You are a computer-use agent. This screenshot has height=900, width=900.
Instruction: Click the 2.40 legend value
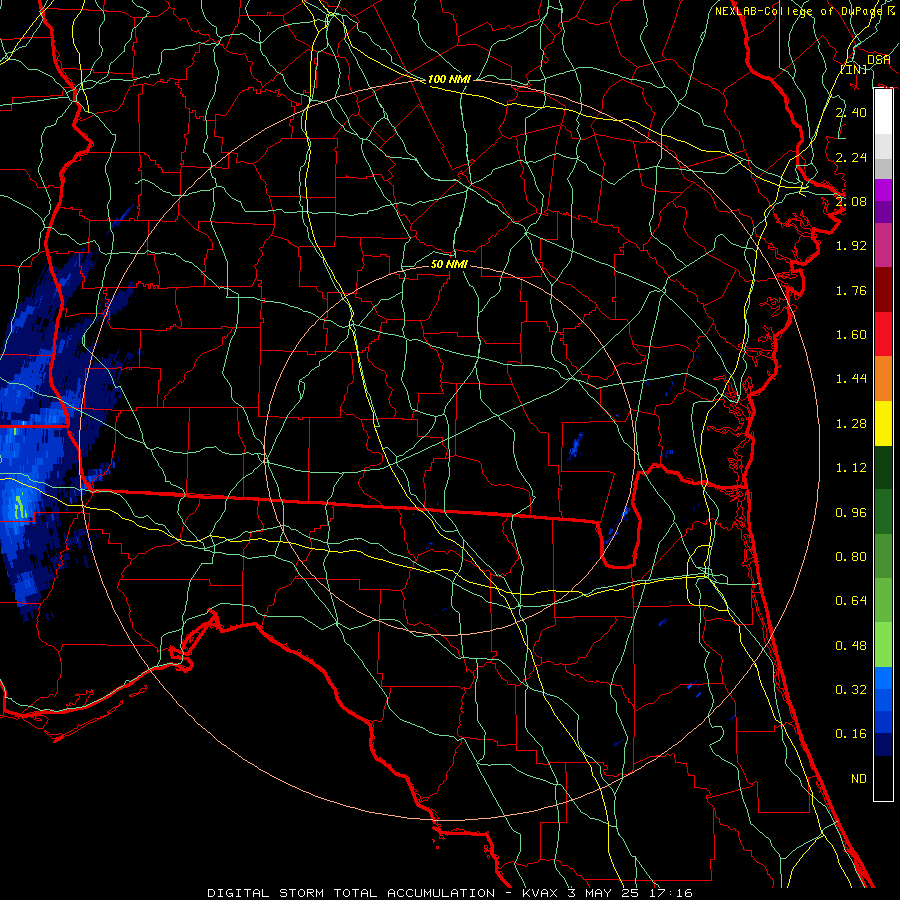coord(851,112)
